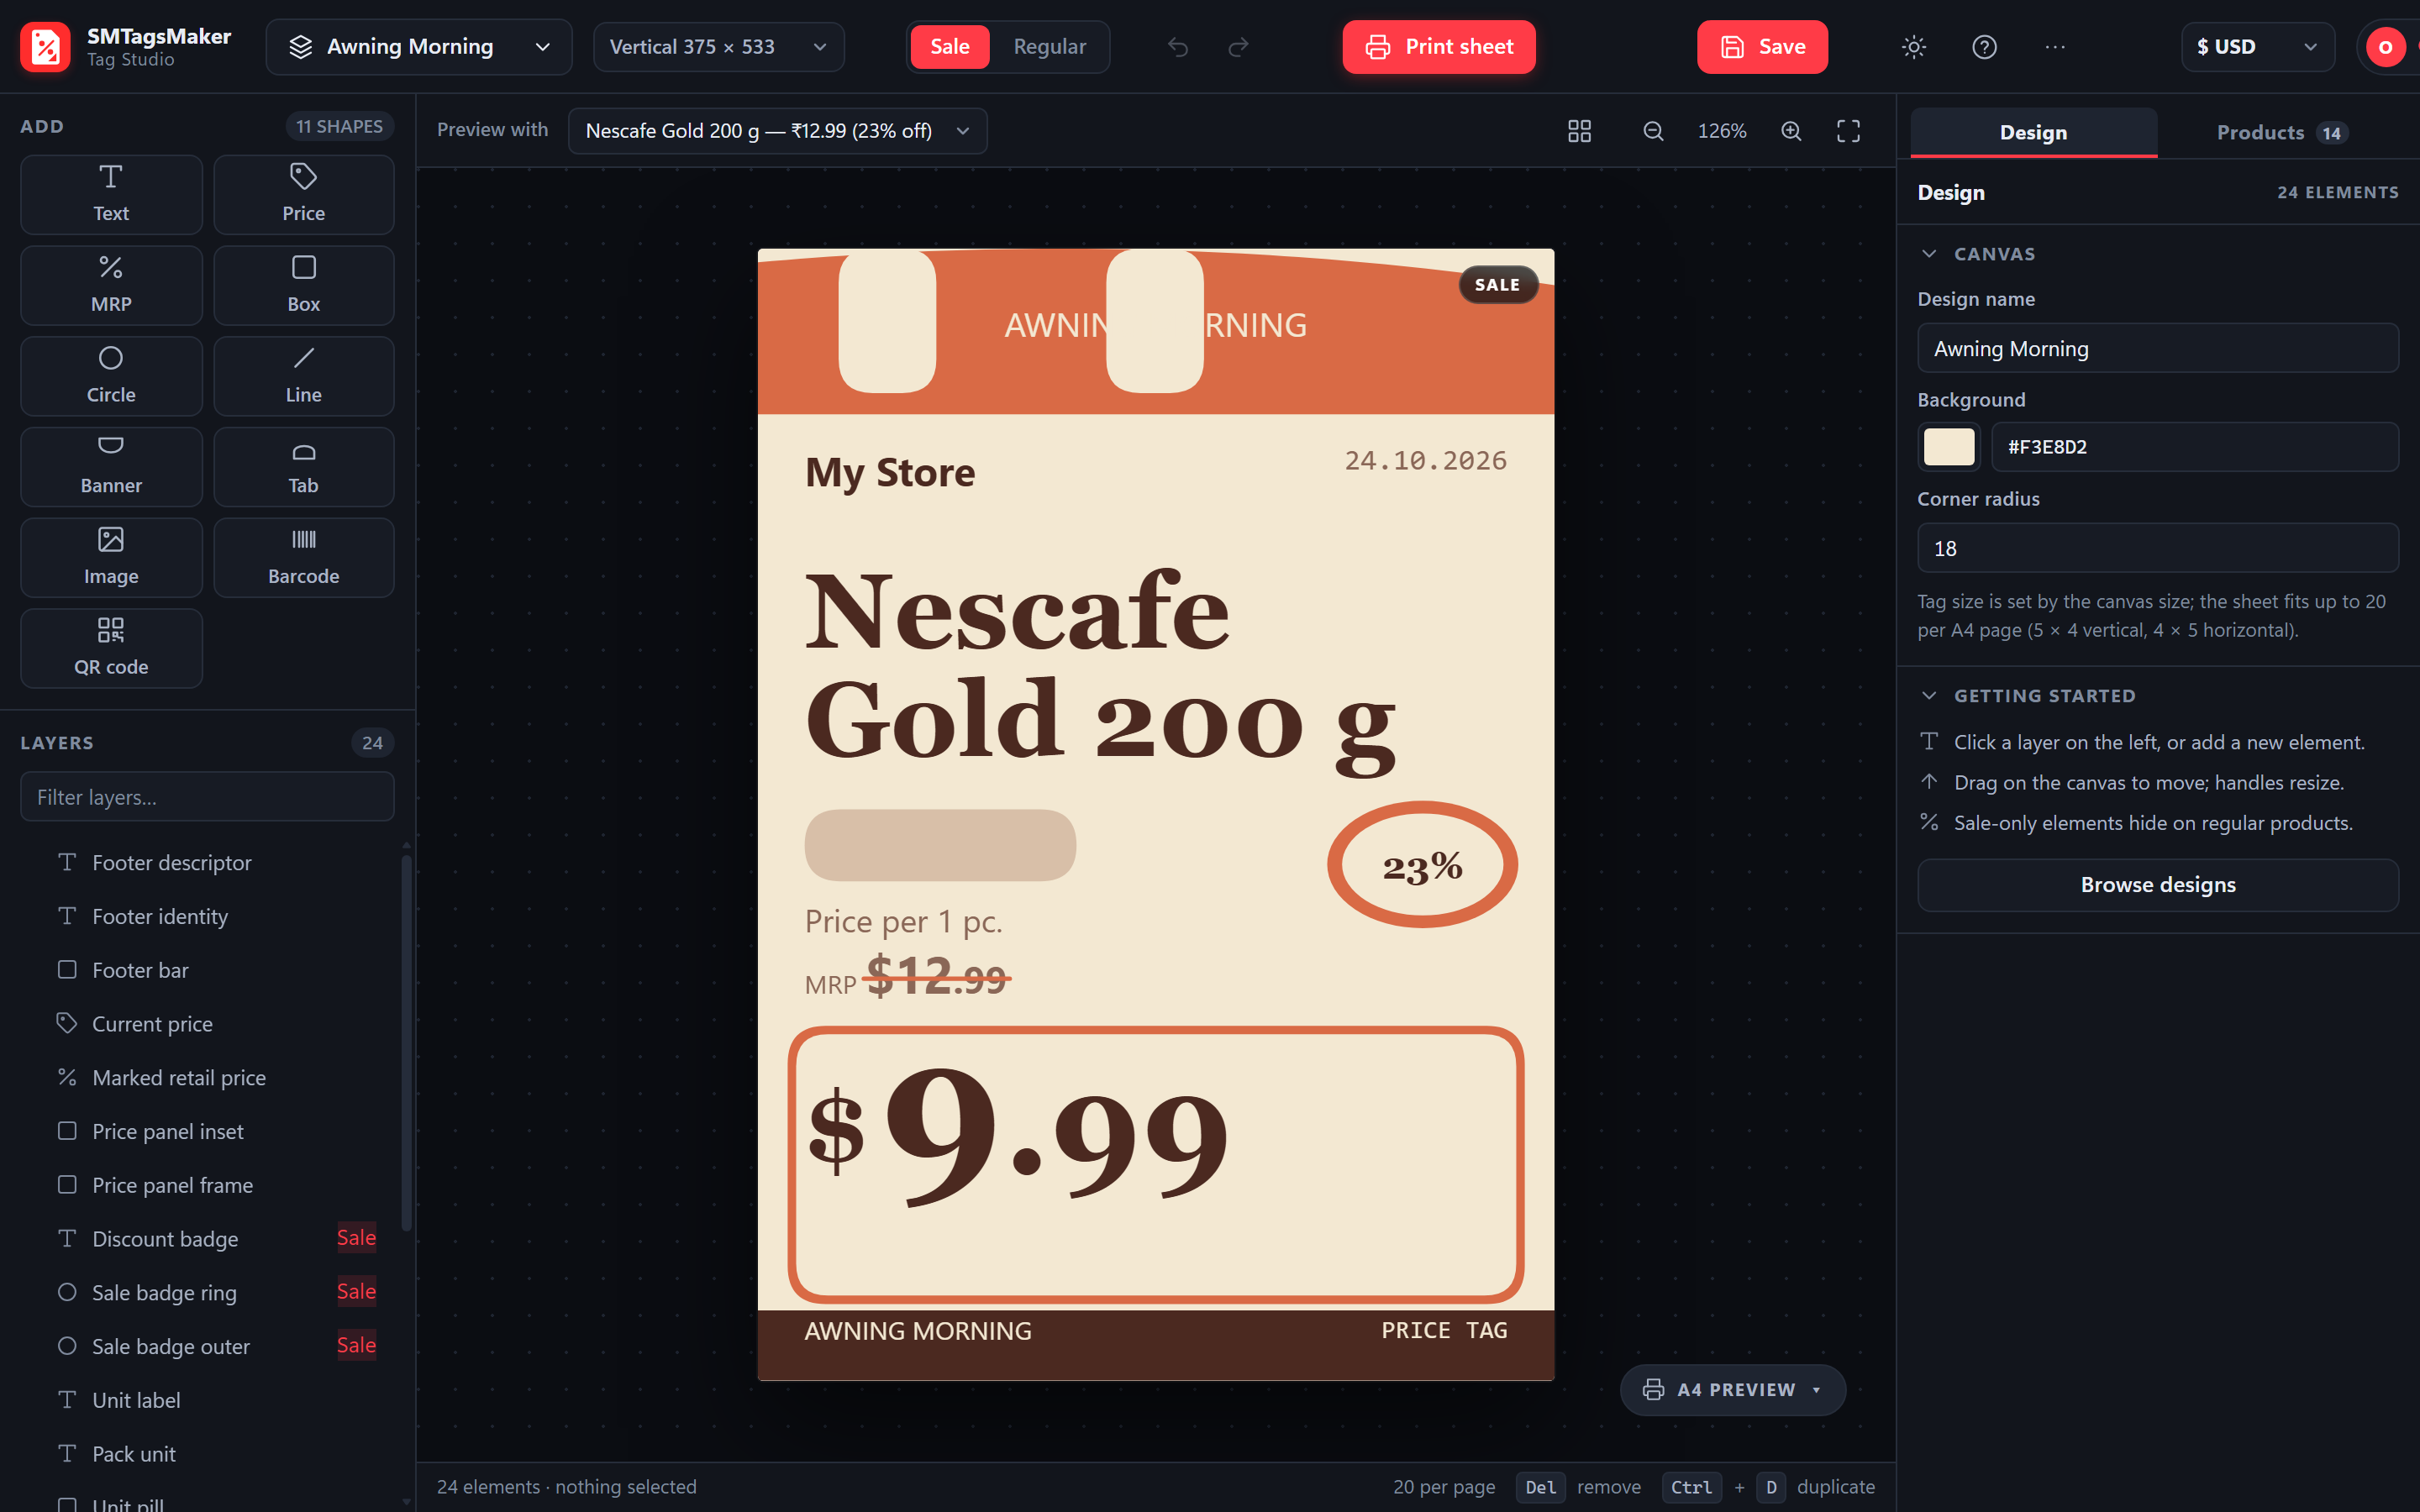Viewport: 2420px width, 1512px height.
Task: Open the more options ellipsis menu
Action: pos(2055,47)
